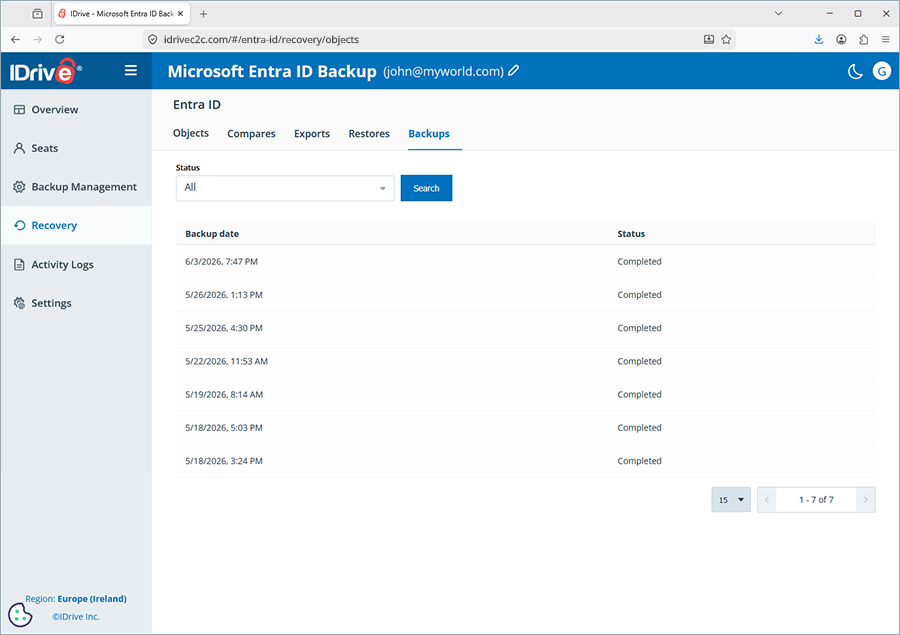Select backup dated 5/18/2026, 3:24 PM
Image resolution: width=900 pixels, height=635 pixels.
pos(526,461)
